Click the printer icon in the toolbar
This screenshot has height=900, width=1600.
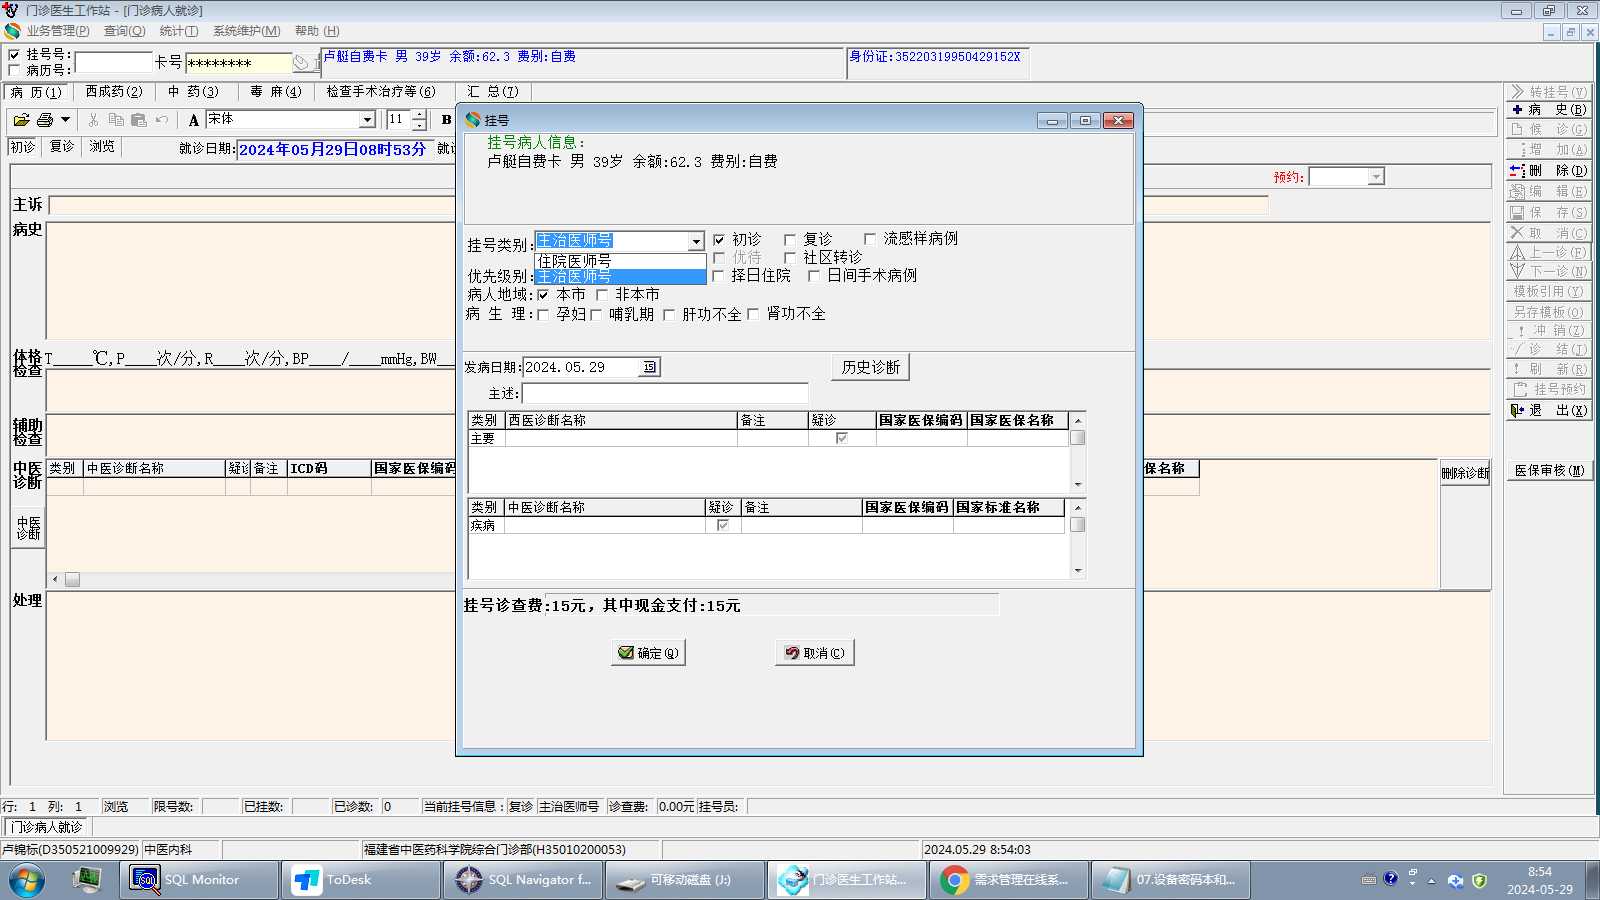click(x=45, y=120)
